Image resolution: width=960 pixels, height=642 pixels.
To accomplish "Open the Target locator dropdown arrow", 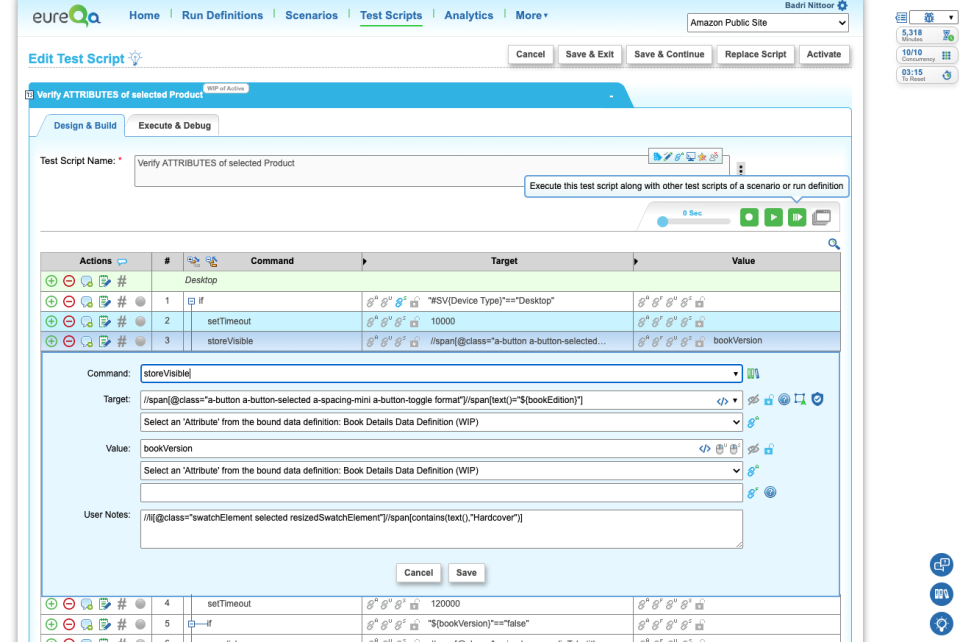I will [735, 401].
